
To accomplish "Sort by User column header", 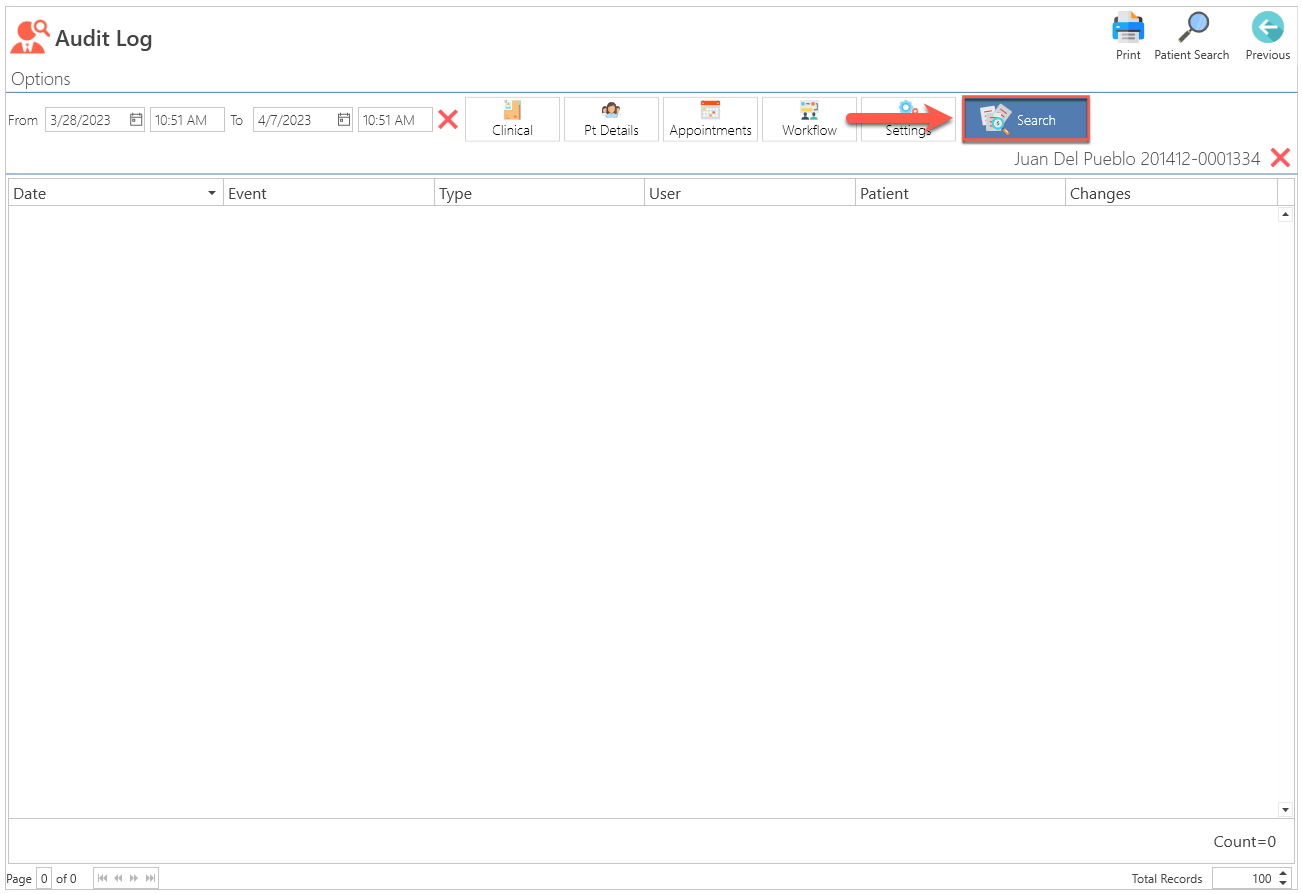I will pyautogui.click(x=750, y=193).
